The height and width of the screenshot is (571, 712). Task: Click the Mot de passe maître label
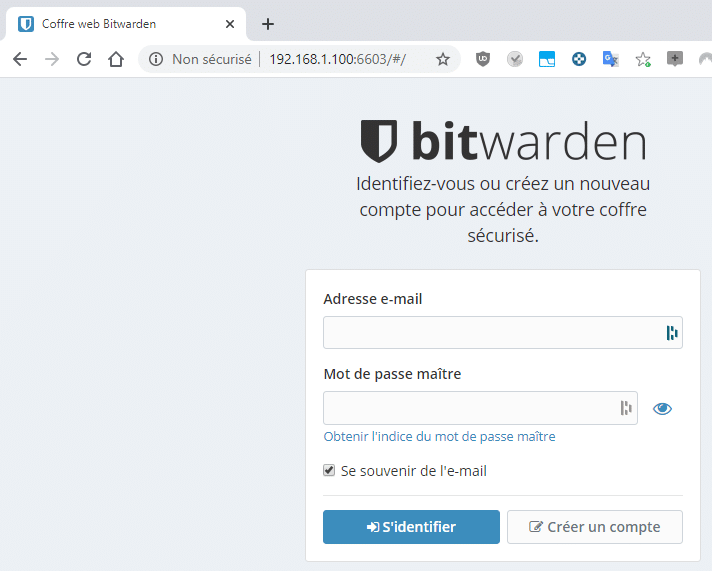392,374
